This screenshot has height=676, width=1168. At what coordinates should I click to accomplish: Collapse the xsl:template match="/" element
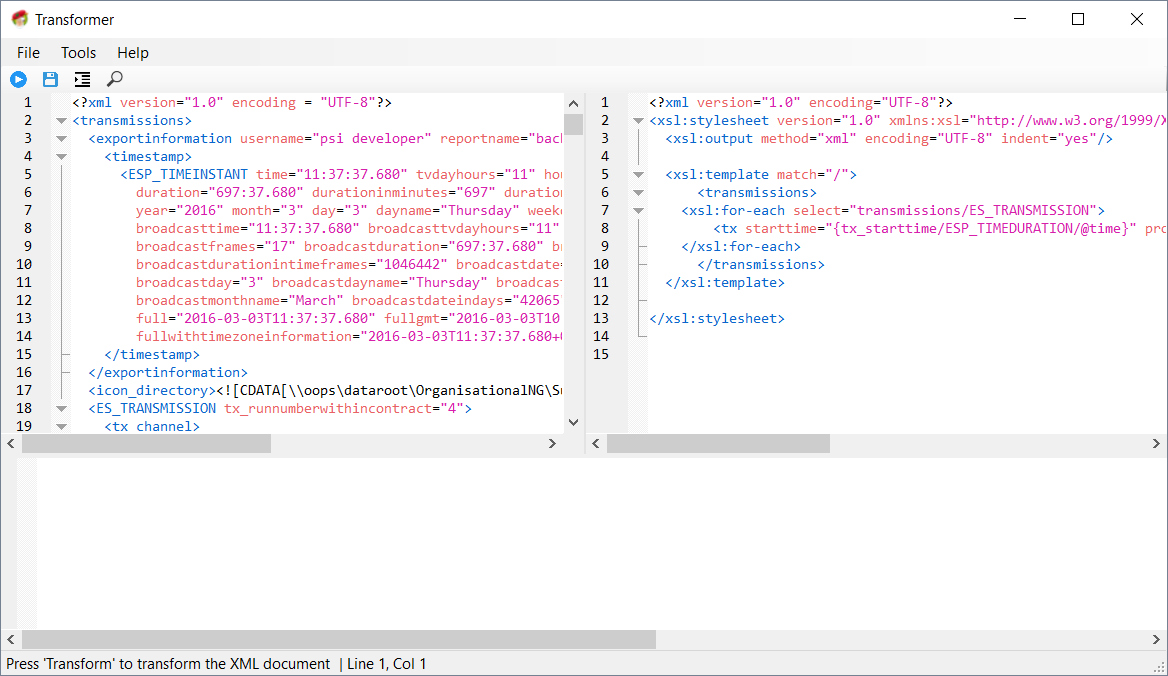point(638,174)
